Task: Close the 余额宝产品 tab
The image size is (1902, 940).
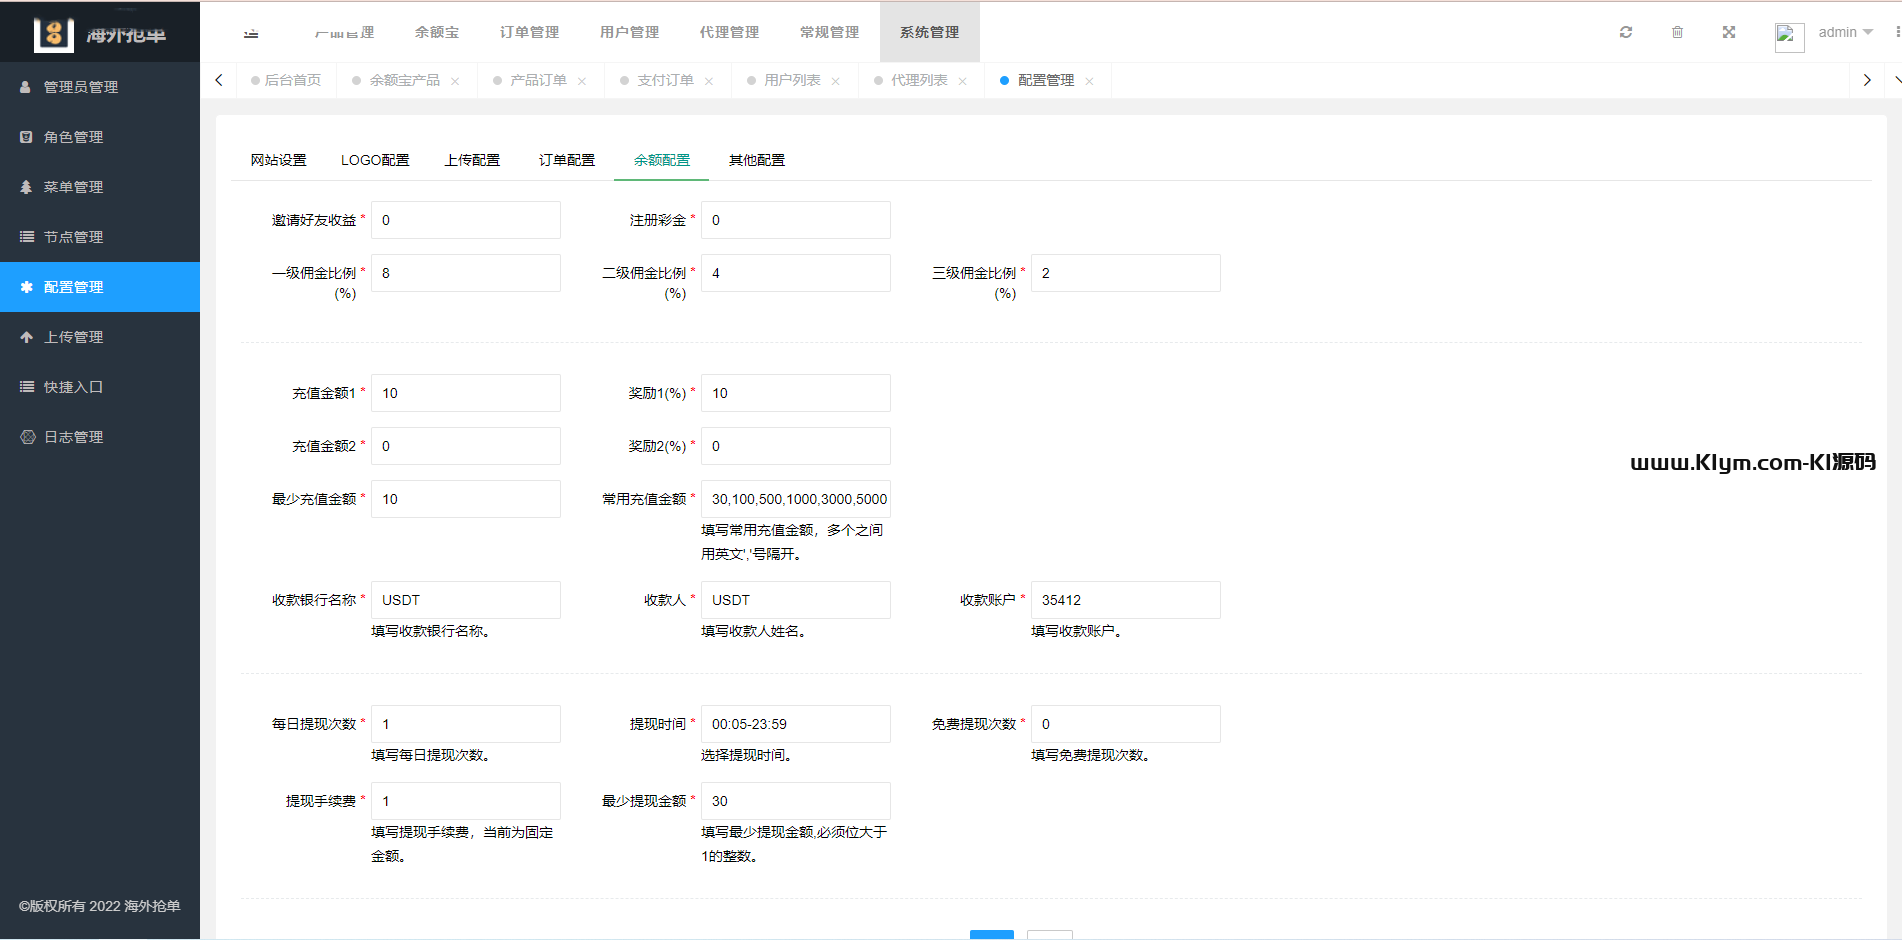Action: [x=455, y=81]
